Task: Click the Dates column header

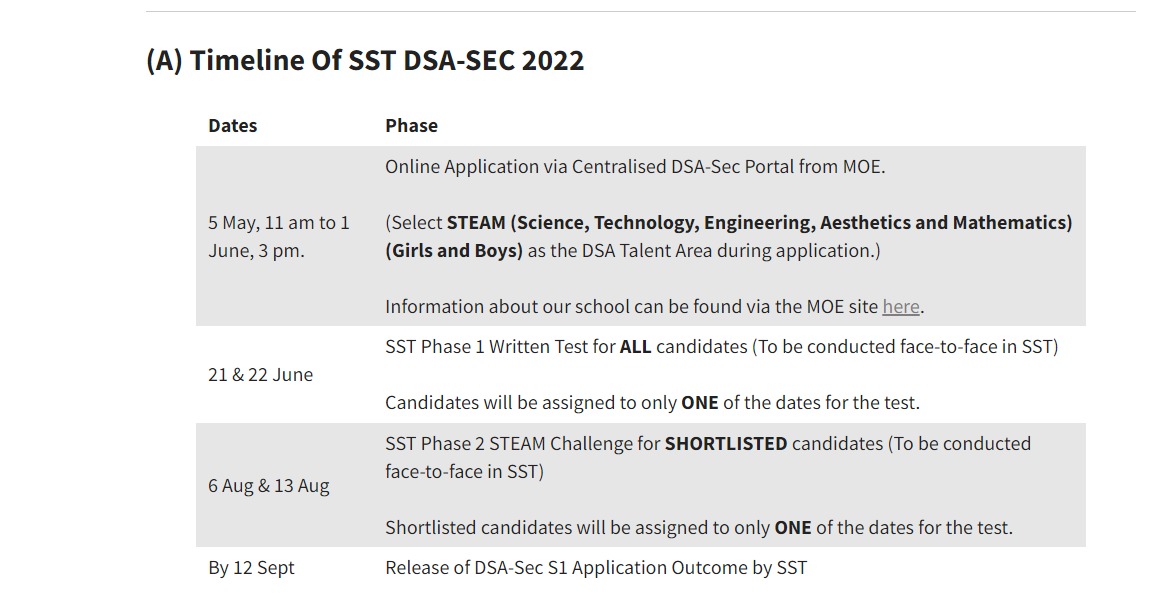Action: tap(232, 126)
